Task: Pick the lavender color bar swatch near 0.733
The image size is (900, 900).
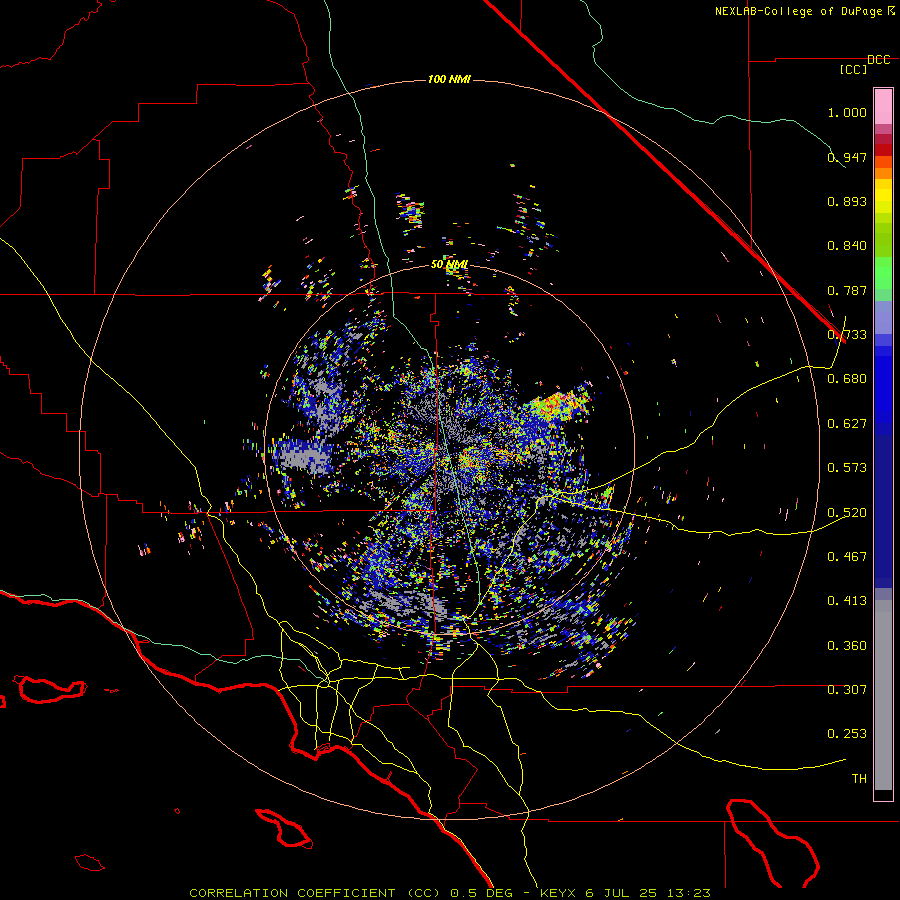Action: [x=883, y=317]
